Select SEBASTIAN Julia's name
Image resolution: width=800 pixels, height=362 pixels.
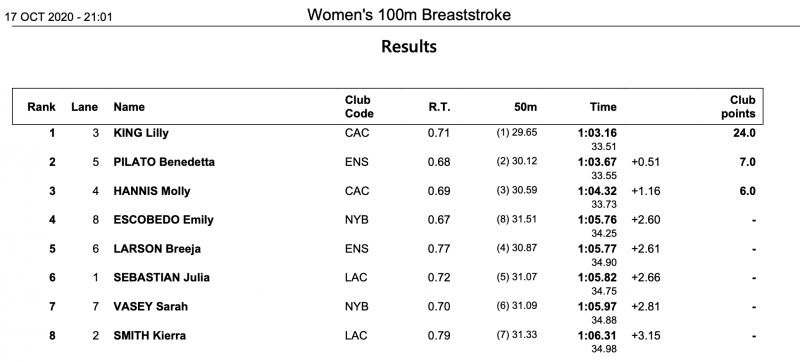coord(162,278)
